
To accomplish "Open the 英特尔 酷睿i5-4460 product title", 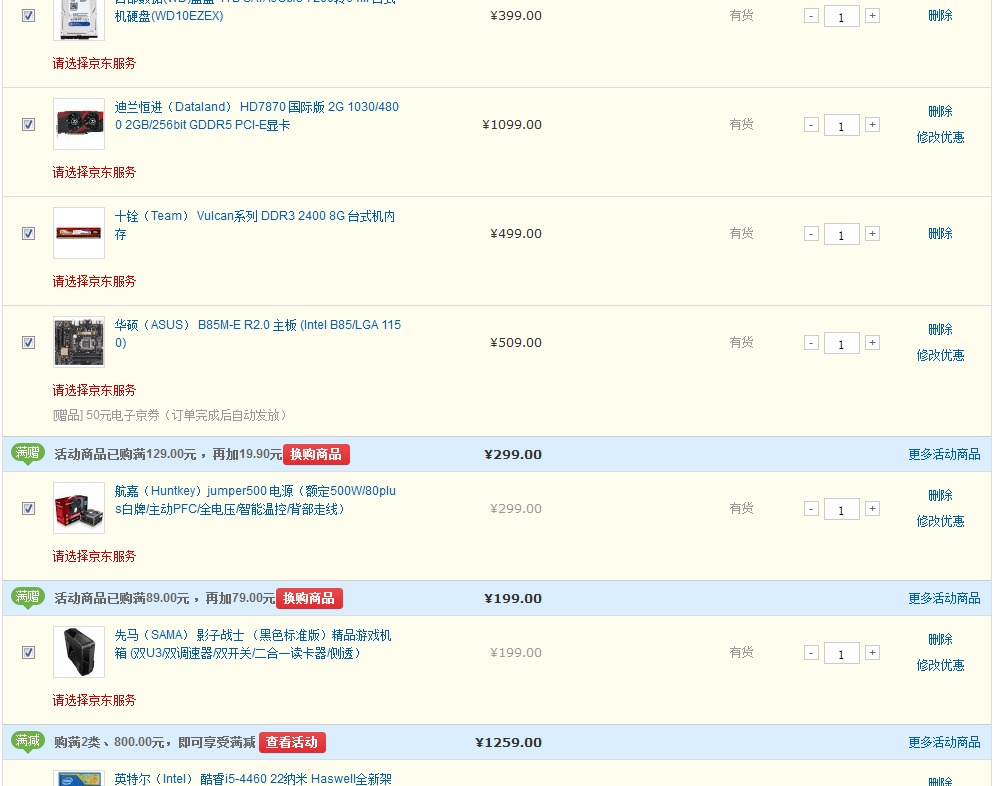I will pos(253,779).
